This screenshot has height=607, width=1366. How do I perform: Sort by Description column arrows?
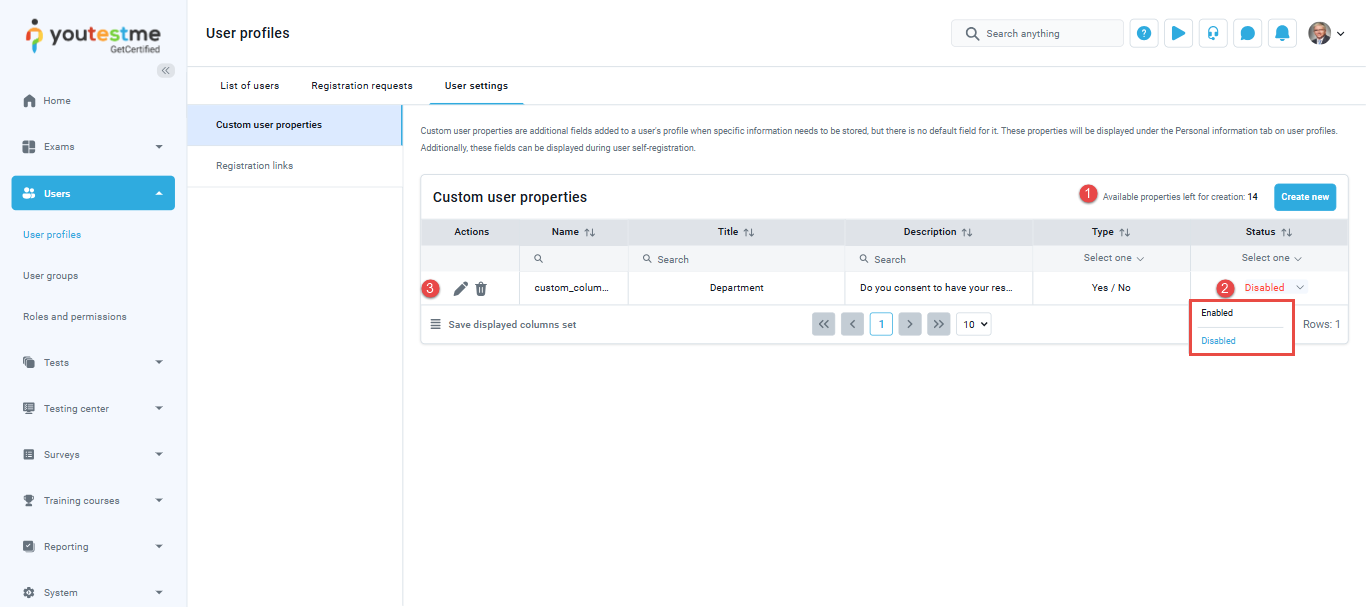pos(967,232)
